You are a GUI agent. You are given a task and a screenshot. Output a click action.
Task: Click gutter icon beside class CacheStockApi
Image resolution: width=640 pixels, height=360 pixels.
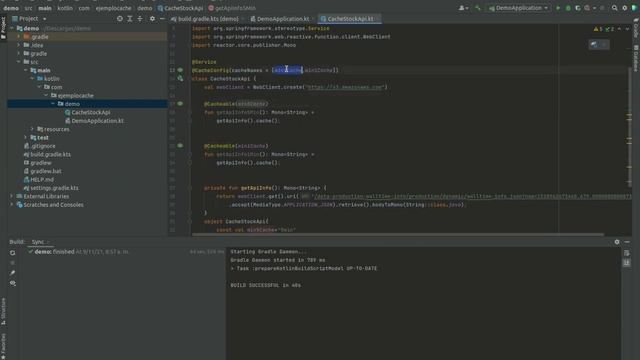pos(180,78)
